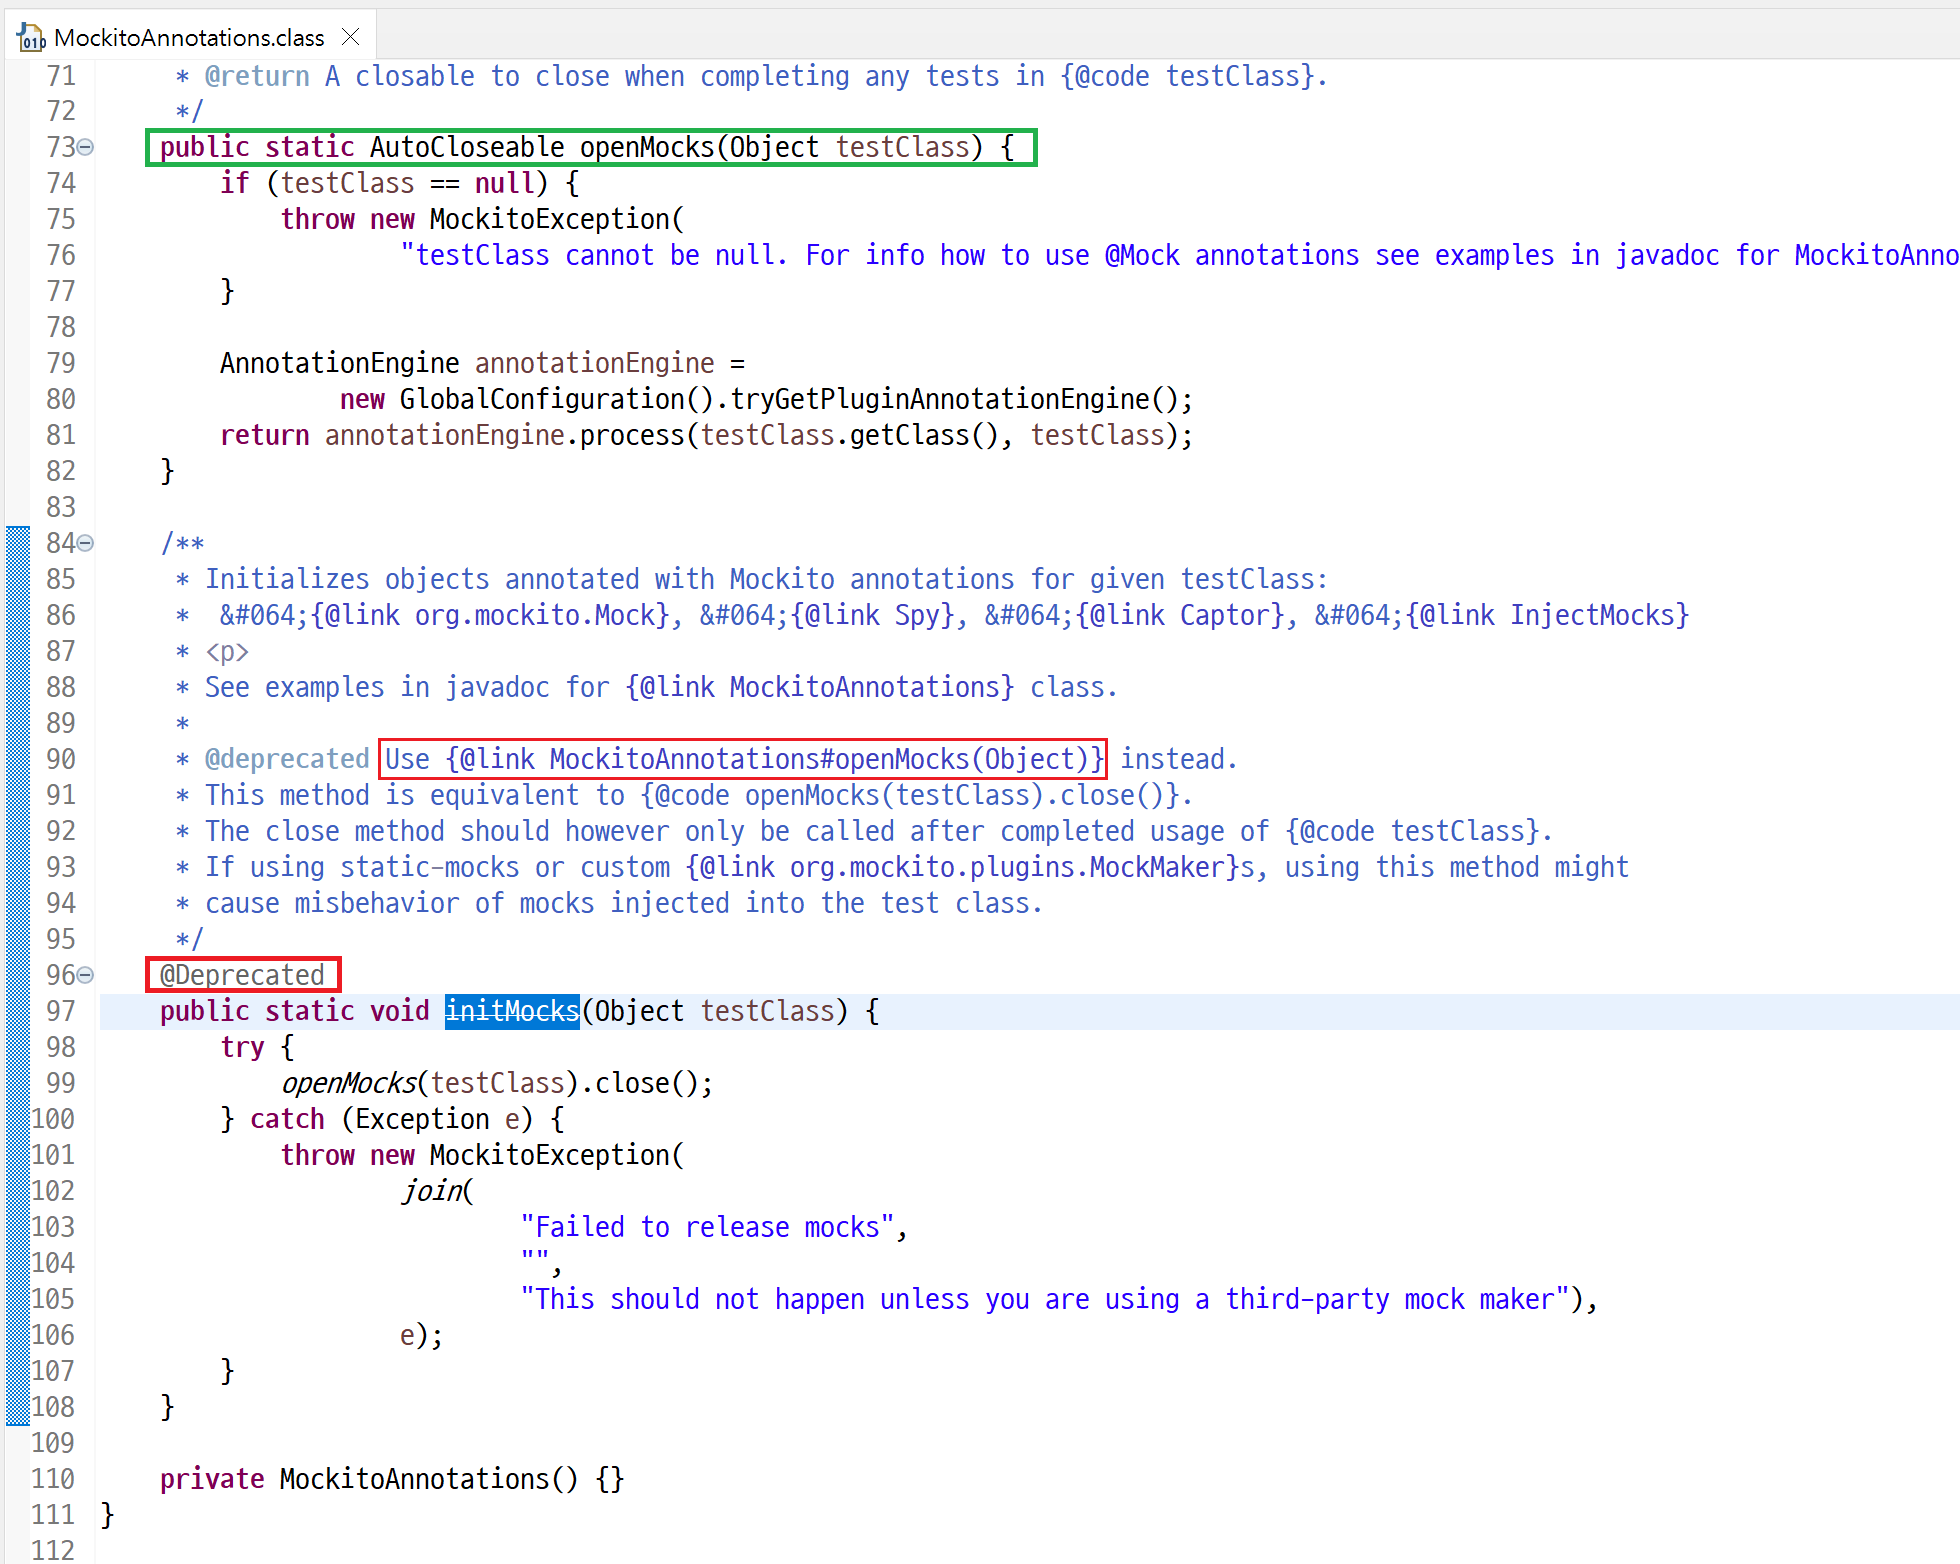
Task: Click tryGetPluginAnnotationEngine method call on line 80
Action: (x=939, y=399)
